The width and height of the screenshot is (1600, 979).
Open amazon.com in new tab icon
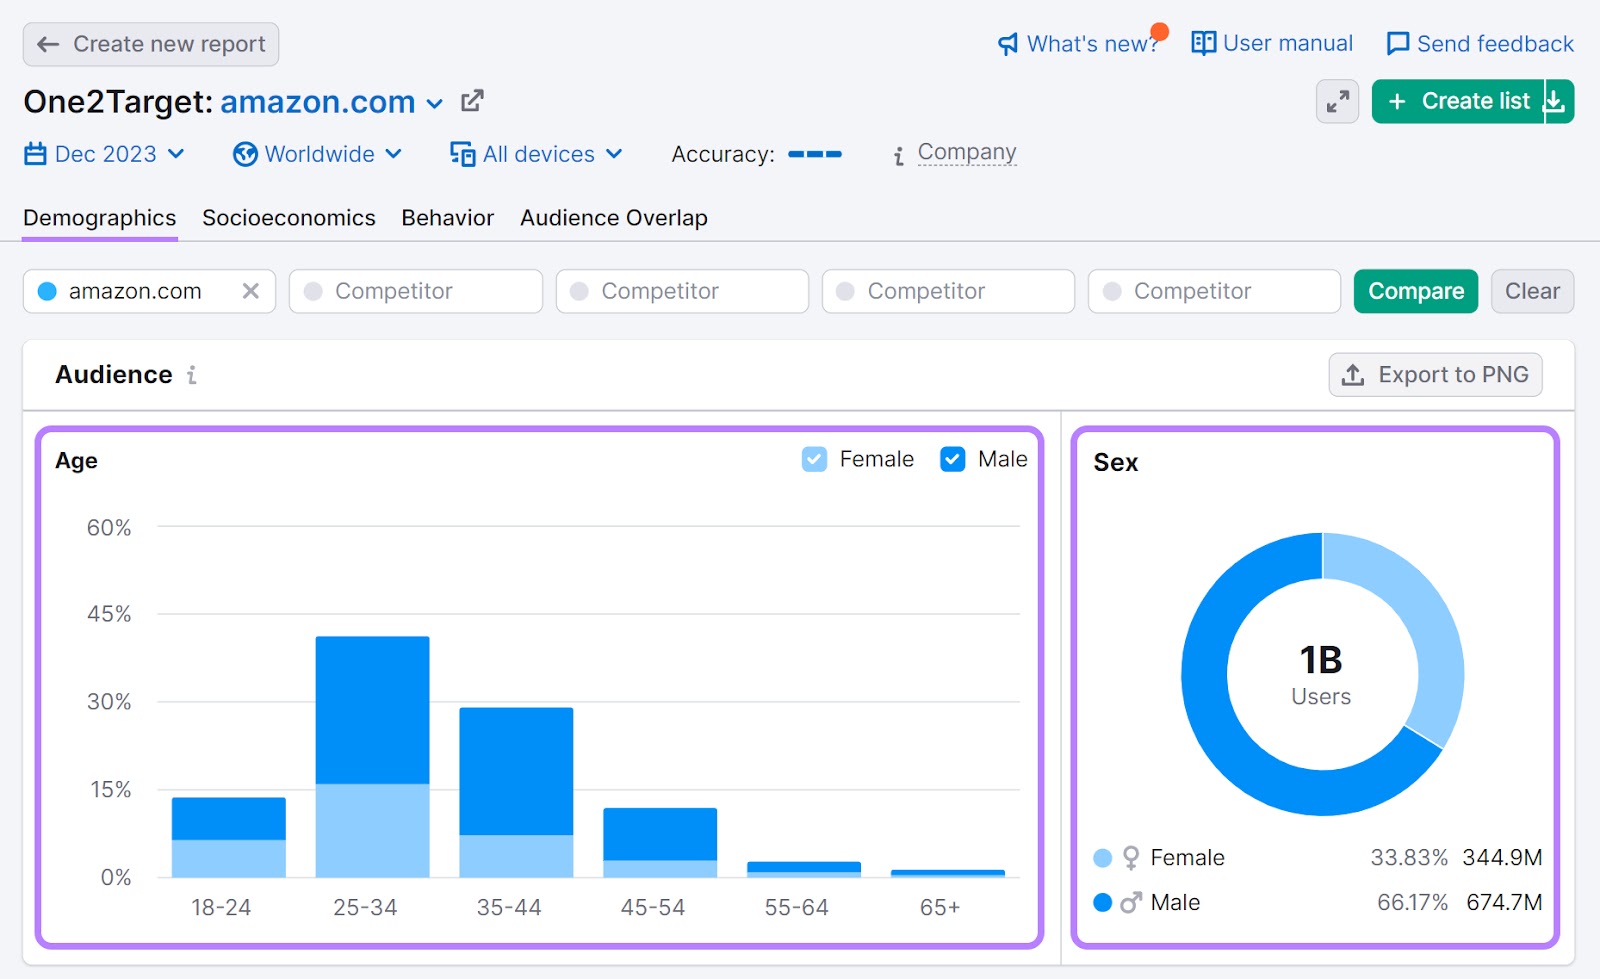pos(472,101)
